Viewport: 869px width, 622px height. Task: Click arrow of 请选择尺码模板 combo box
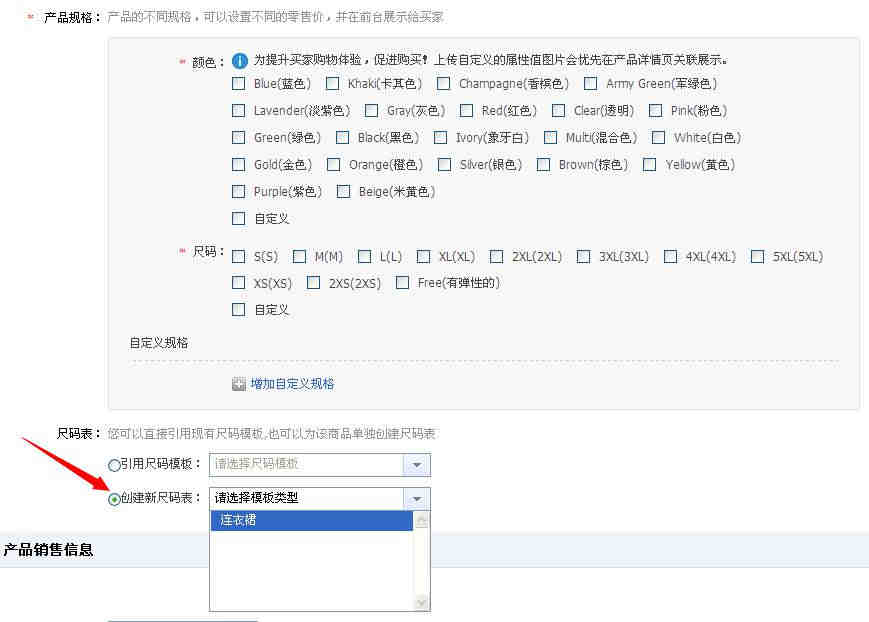point(417,465)
